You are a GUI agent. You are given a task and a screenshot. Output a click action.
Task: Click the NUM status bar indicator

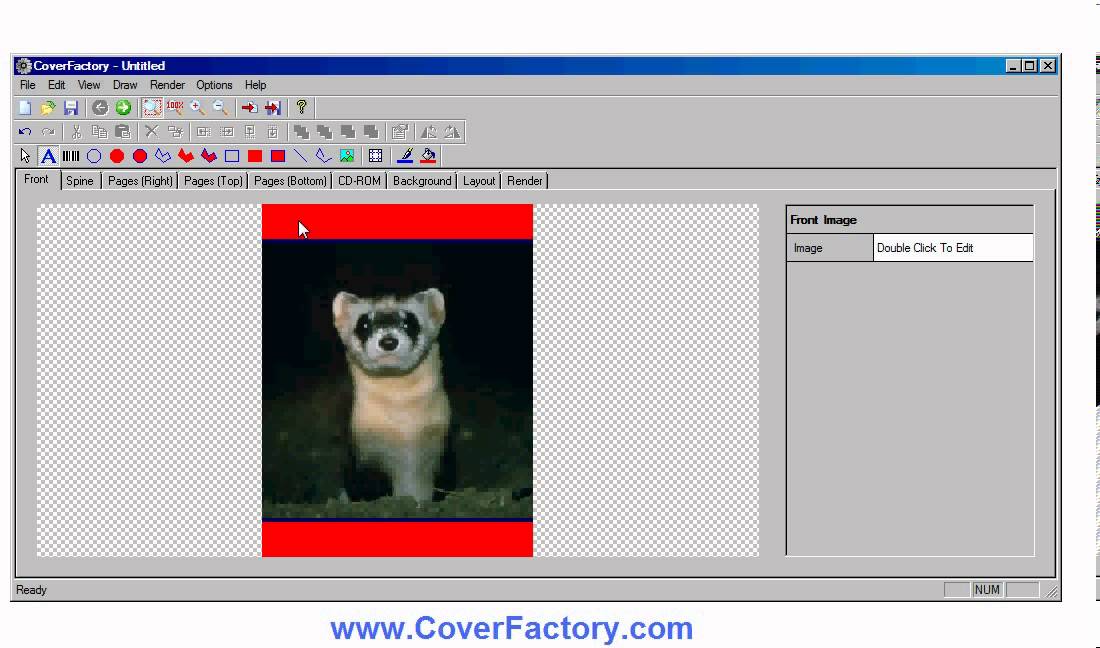point(987,590)
